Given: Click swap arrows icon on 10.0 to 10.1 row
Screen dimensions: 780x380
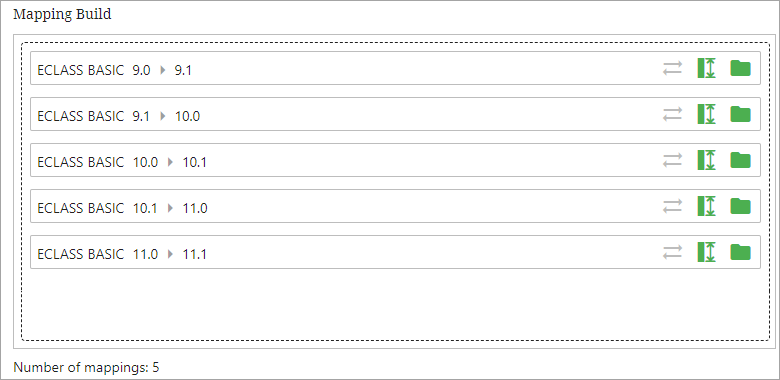Looking at the screenshot, I should point(672,161).
